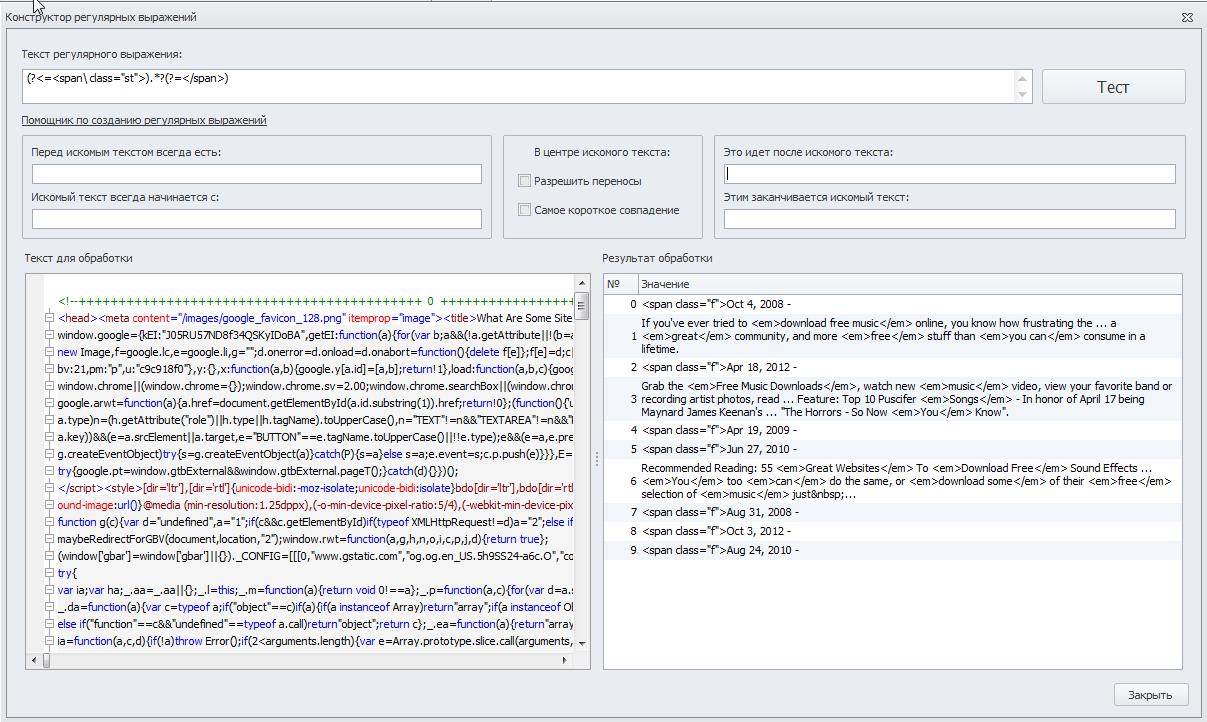The width and height of the screenshot is (1207, 722).
Task: Click the regex field scroll-up arrow
Action: [x=1023, y=78]
